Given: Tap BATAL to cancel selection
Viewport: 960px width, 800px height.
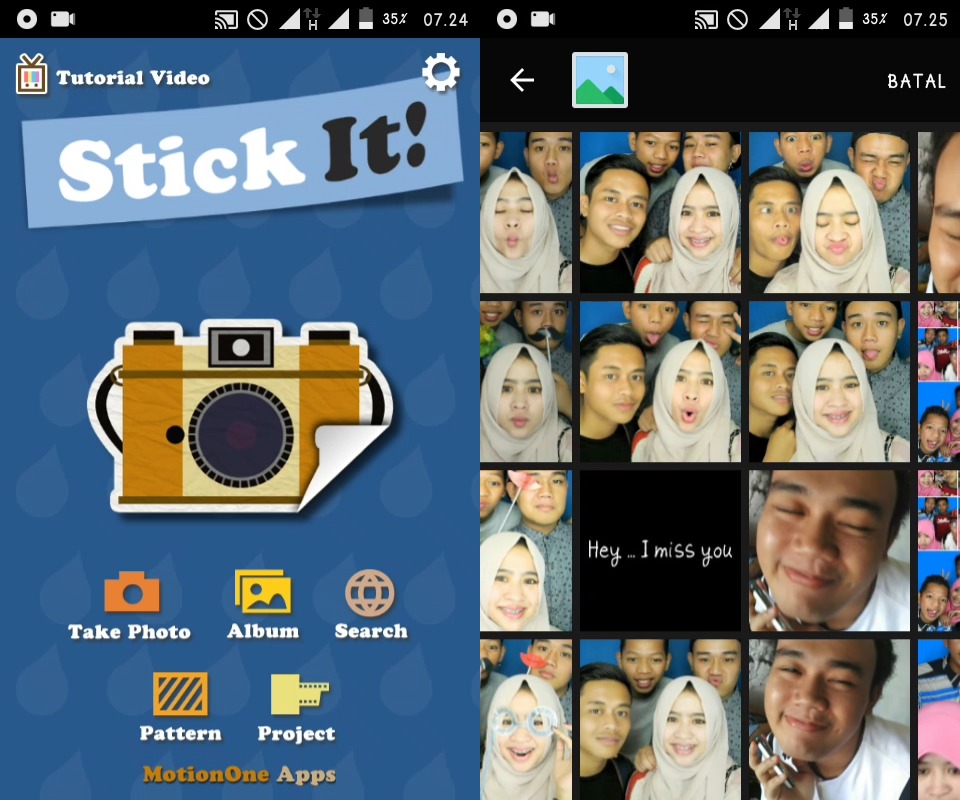Looking at the screenshot, I should pyautogui.click(x=917, y=81).
